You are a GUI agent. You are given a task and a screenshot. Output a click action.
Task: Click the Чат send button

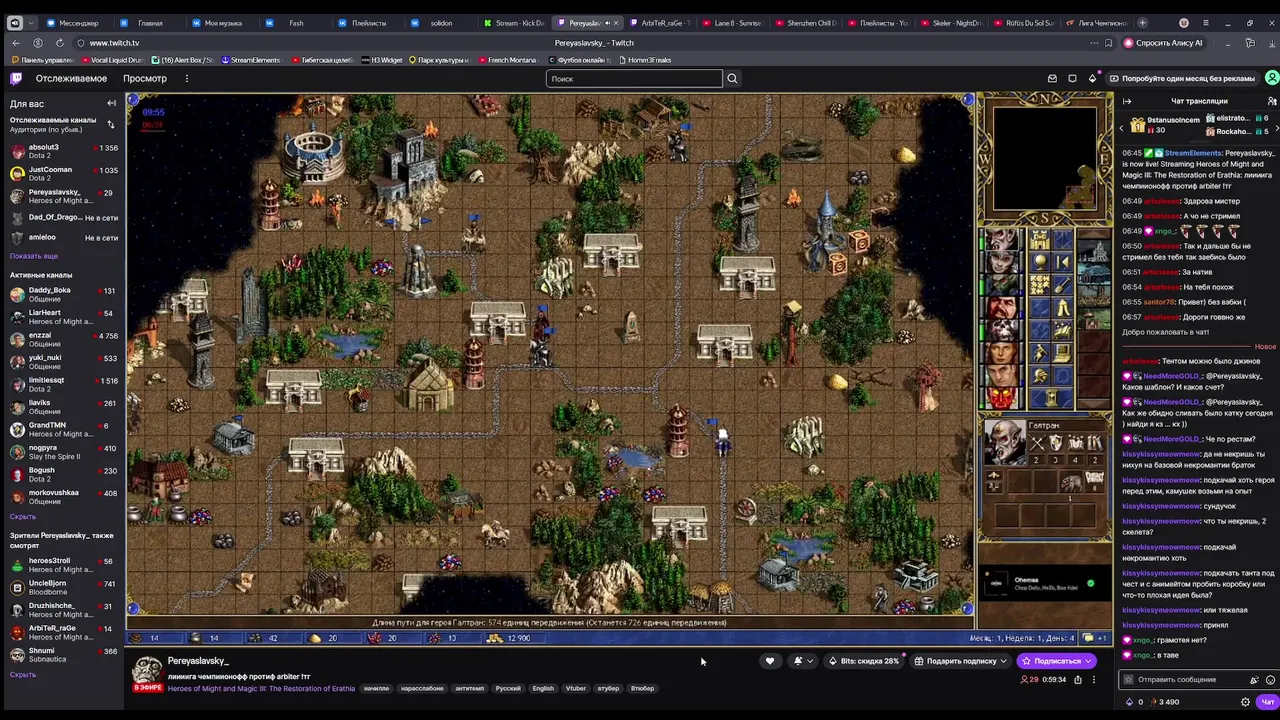[x=1268, y=702]
